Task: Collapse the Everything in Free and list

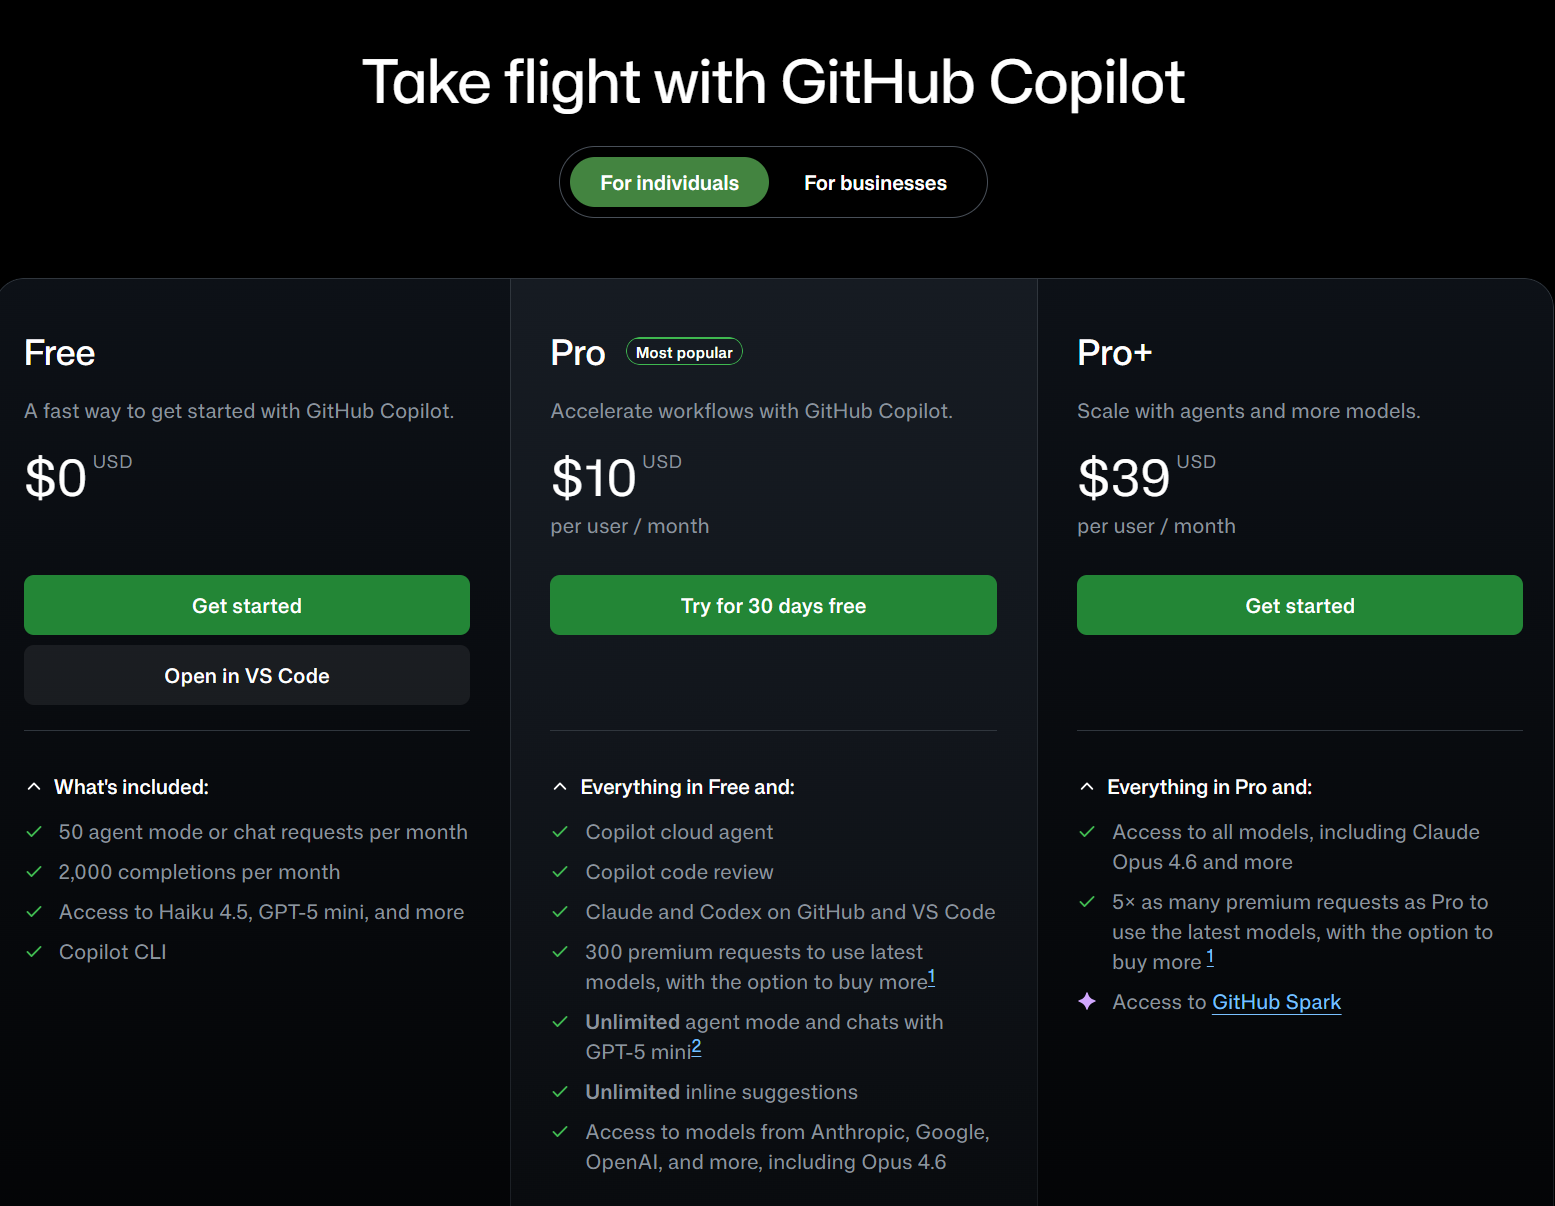Action: coord(560,787)
